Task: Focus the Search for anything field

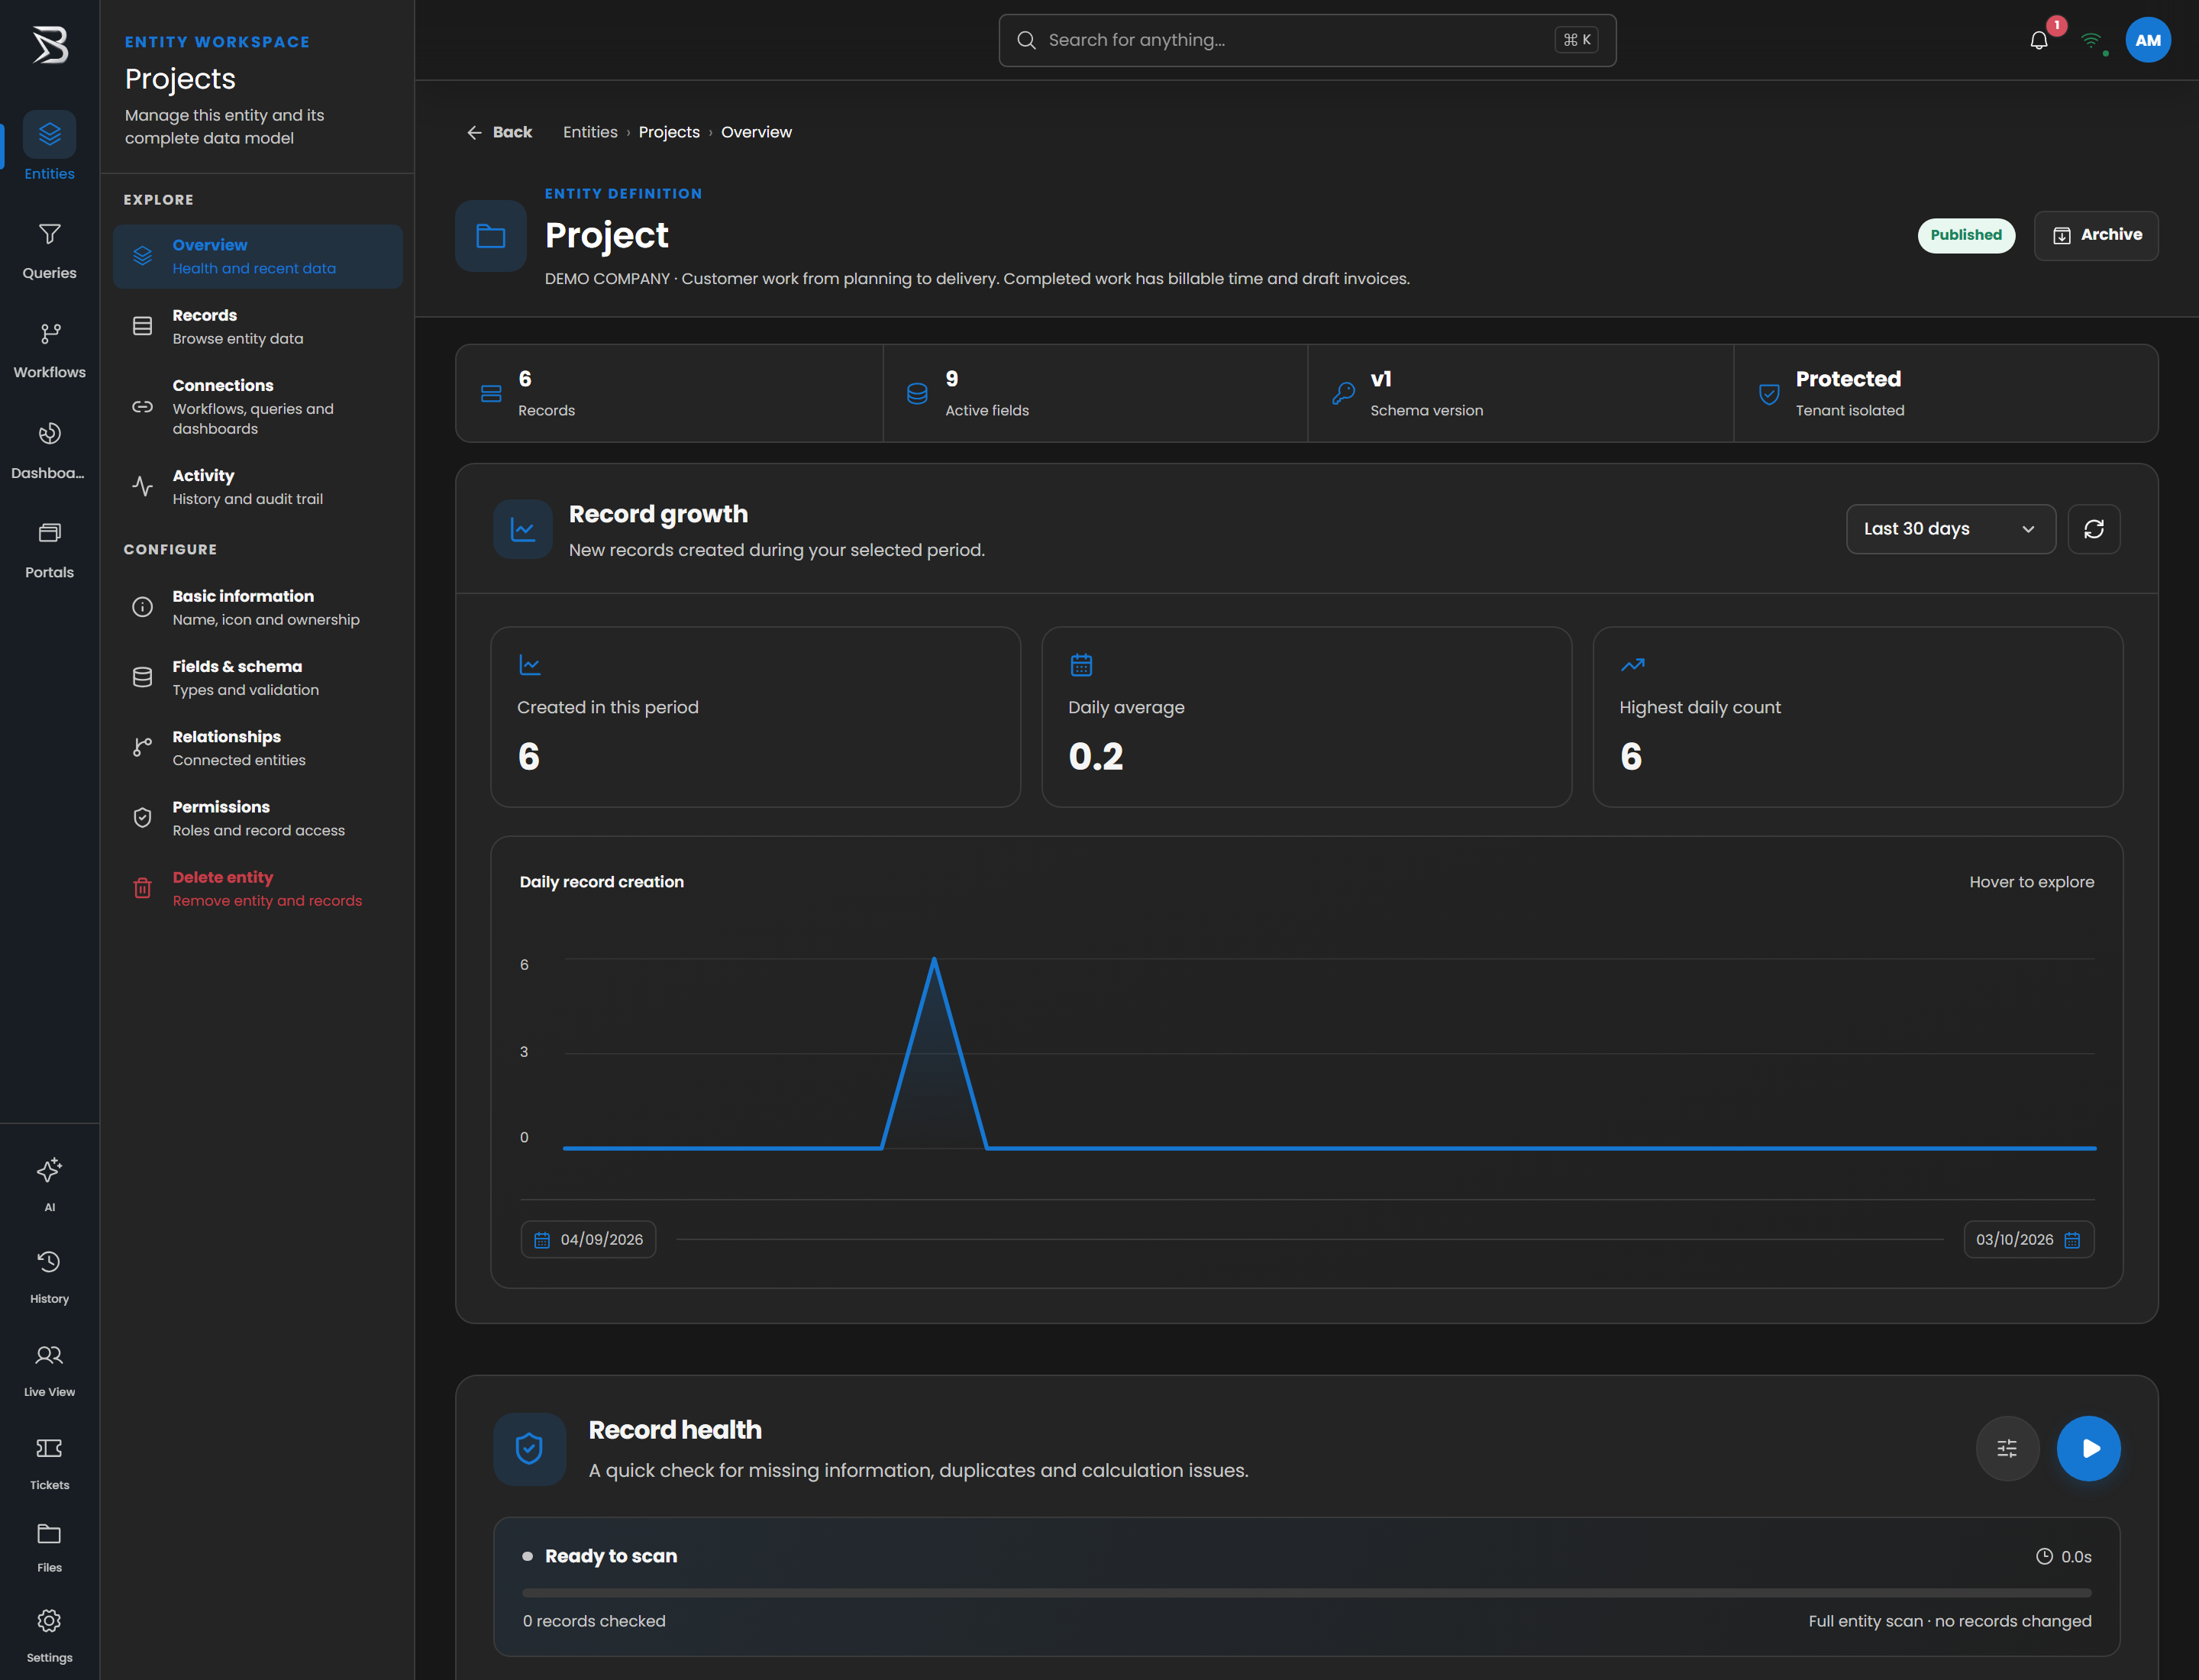Action: click(1307, 40)
